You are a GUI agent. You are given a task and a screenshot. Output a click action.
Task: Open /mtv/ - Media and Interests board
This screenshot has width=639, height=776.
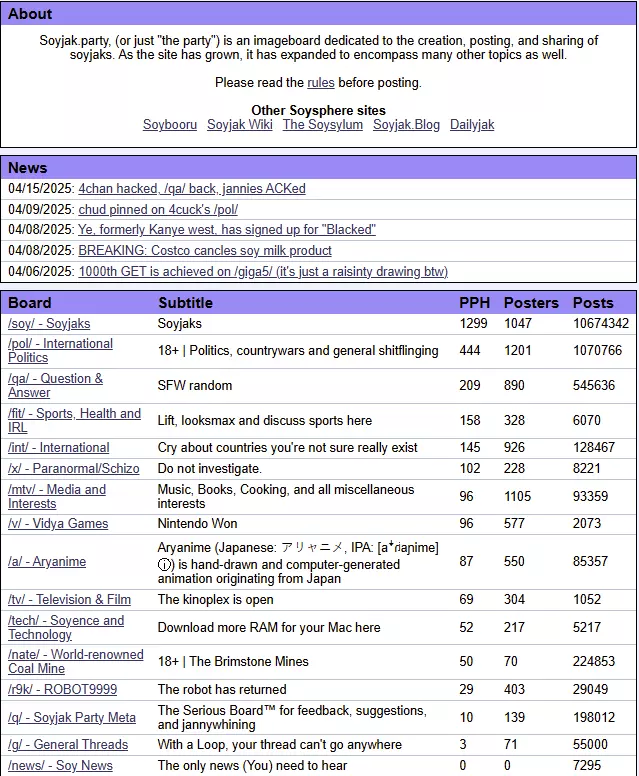57,496
